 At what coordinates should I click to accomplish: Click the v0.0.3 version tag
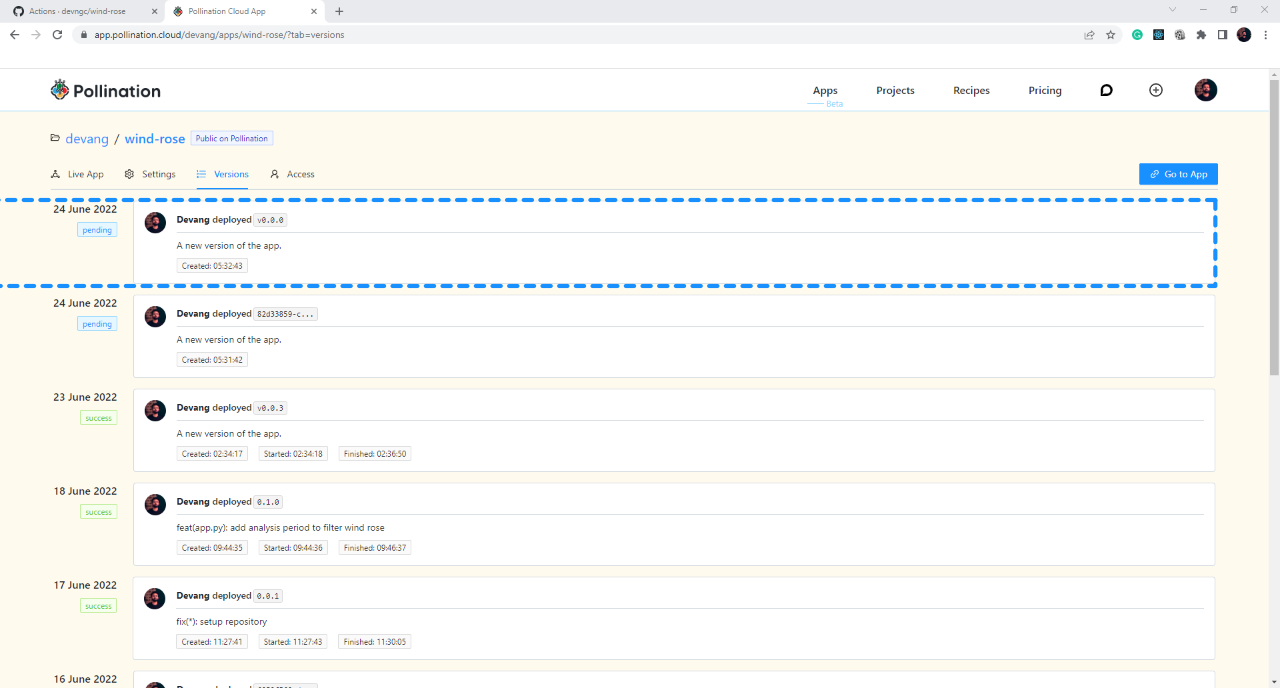click(x=270, y=408)
